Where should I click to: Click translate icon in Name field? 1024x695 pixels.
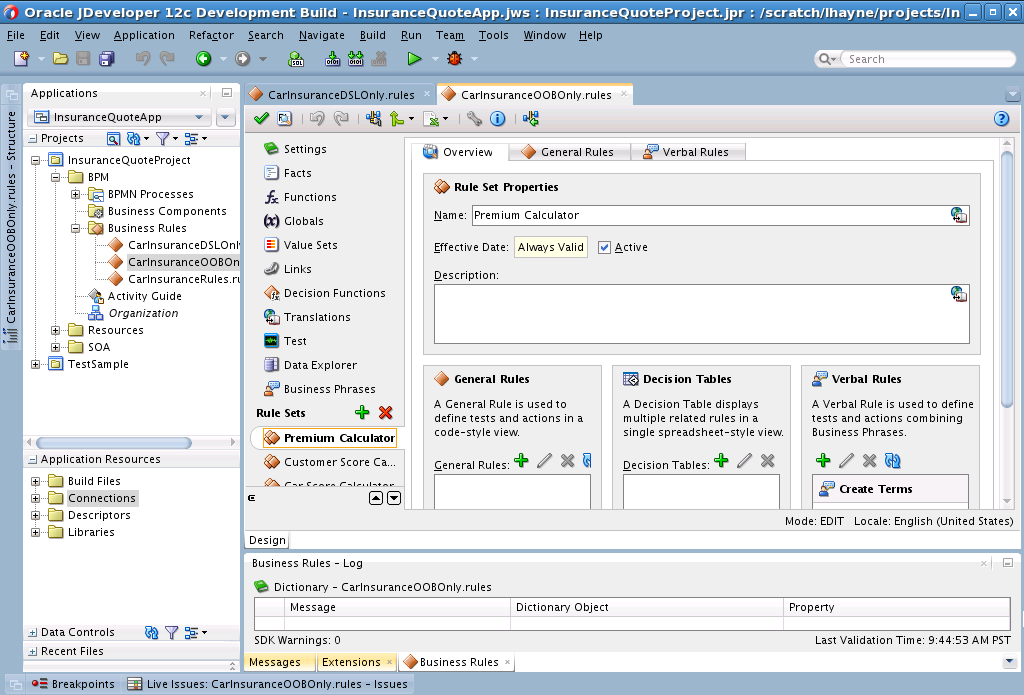click(x=959, y=215)
